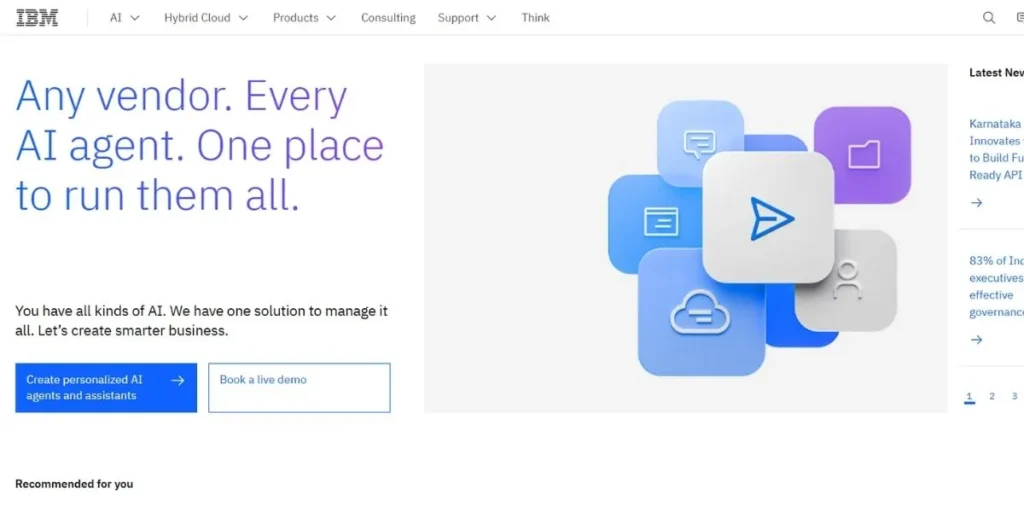
Task: Click the IBM logo
Action: (37, 17)
